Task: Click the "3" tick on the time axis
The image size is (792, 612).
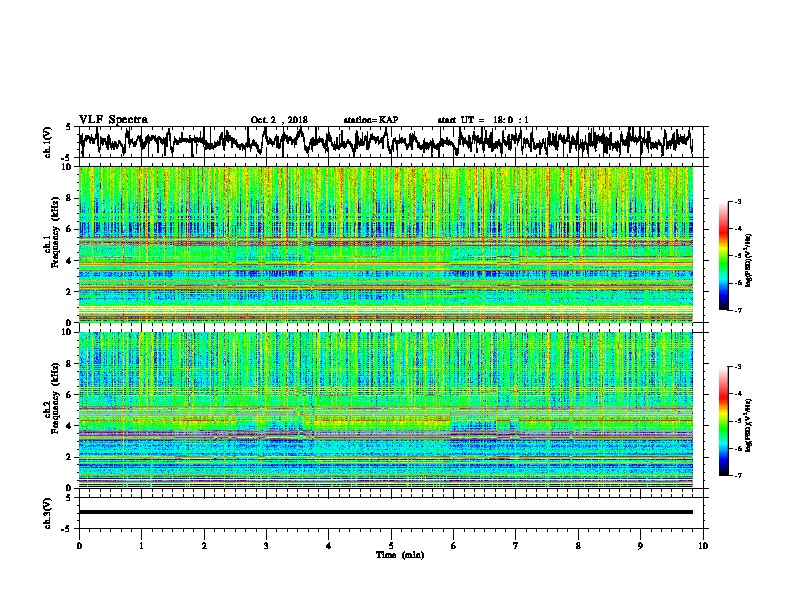Action: tap(266, 546)
